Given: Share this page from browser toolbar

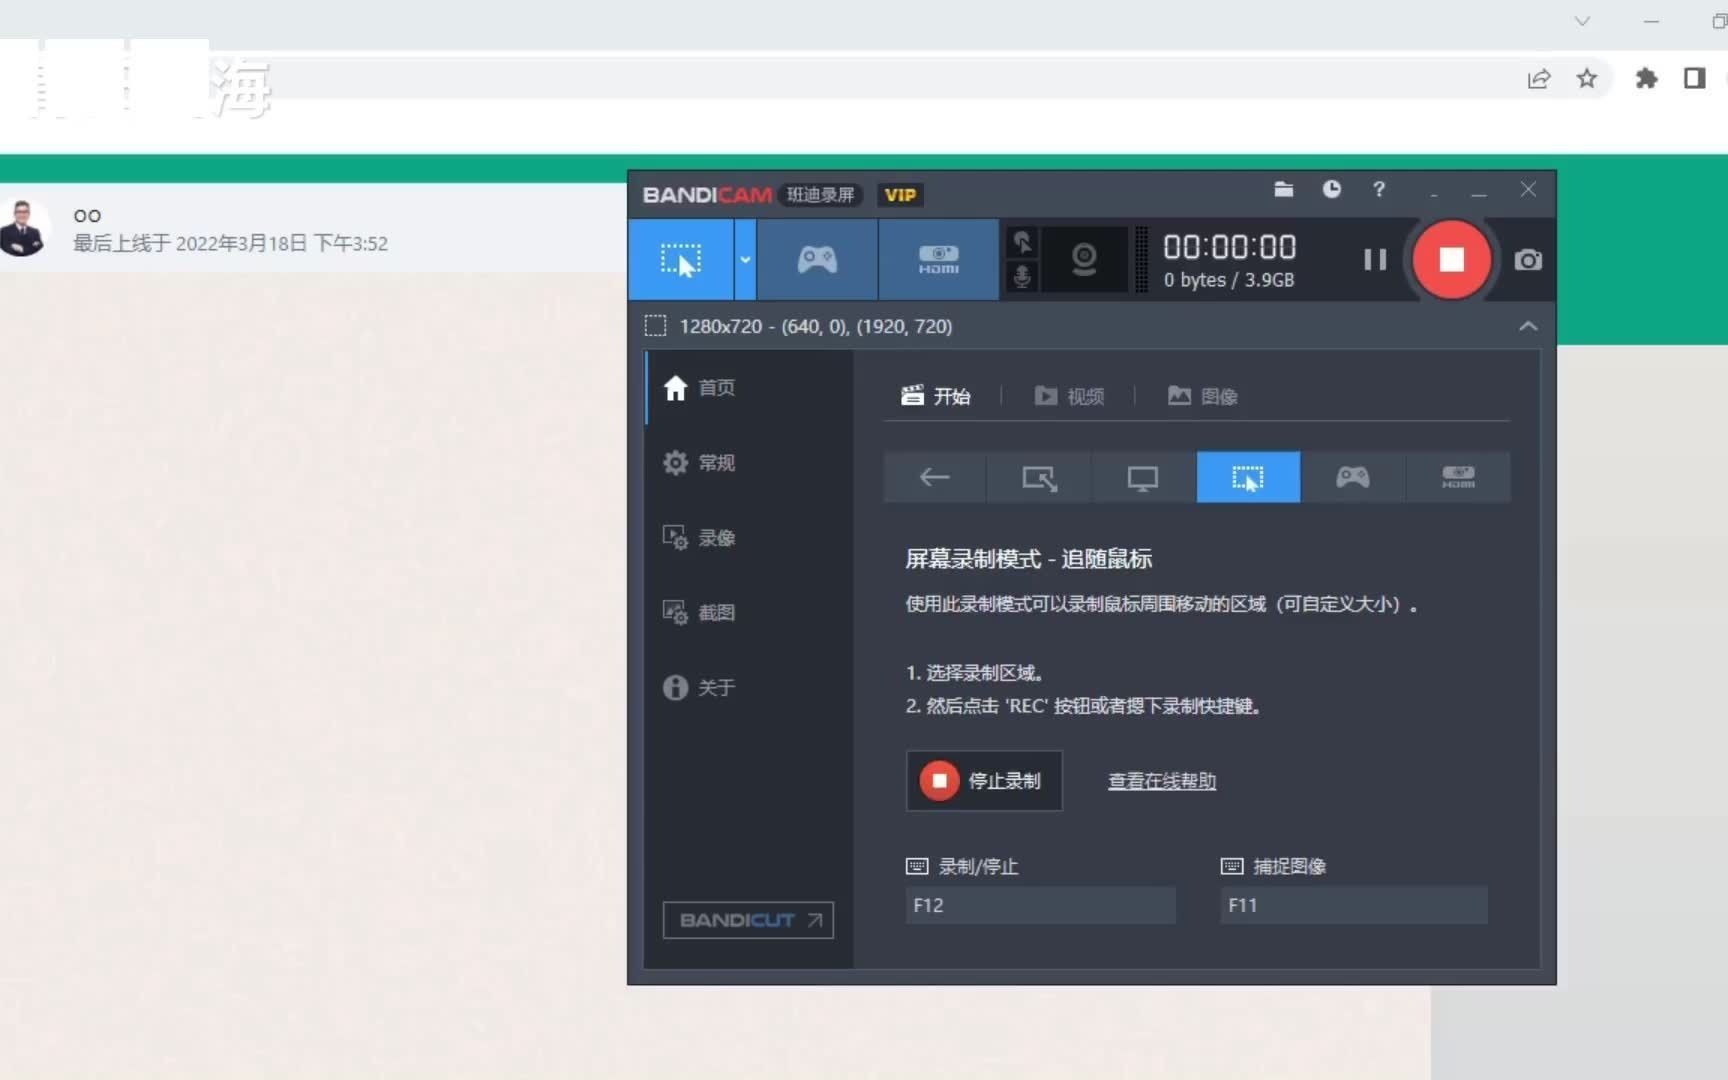Looking at the screenshot, I should [x=1539, y=79].
